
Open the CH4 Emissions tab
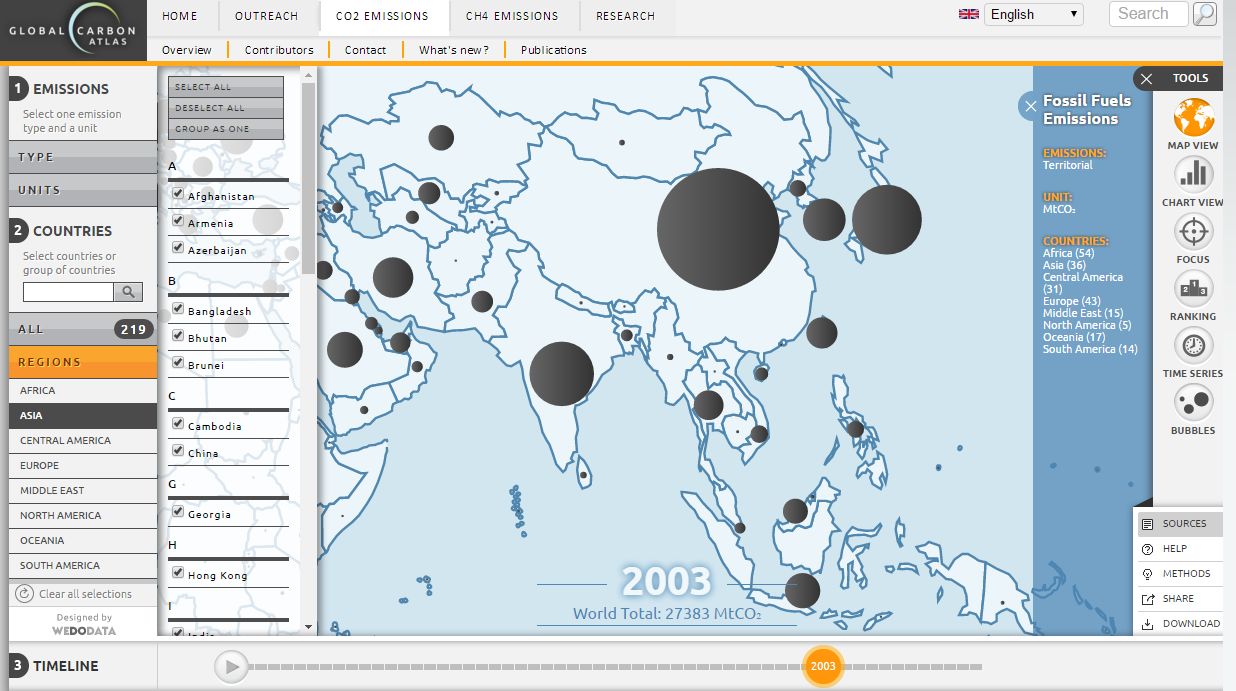(512, 16)
